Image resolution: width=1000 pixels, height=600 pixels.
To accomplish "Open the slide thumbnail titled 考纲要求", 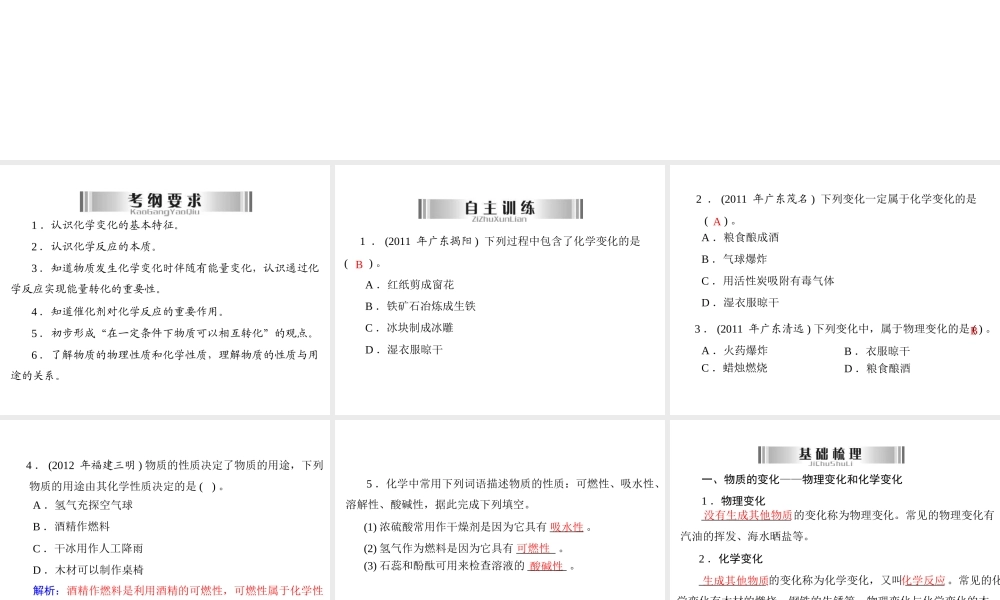I will tap(165, 290).
